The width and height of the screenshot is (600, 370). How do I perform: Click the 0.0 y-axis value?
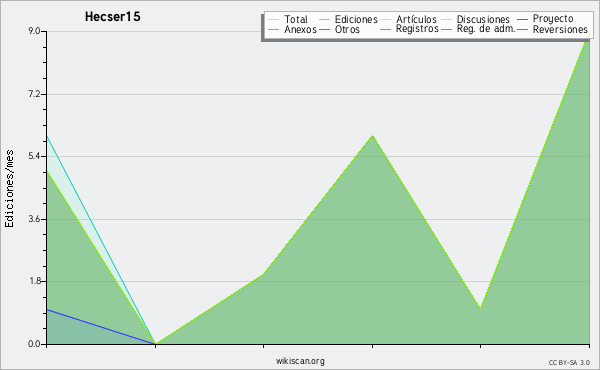34,344
